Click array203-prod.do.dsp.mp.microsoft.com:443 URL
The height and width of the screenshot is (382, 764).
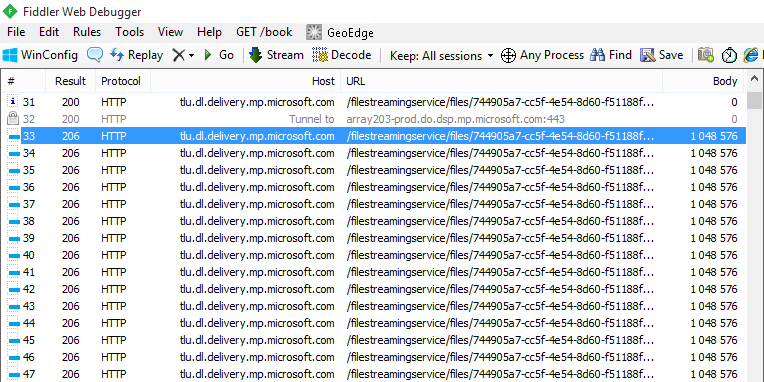pyautogui.click(x=456, y=119)
